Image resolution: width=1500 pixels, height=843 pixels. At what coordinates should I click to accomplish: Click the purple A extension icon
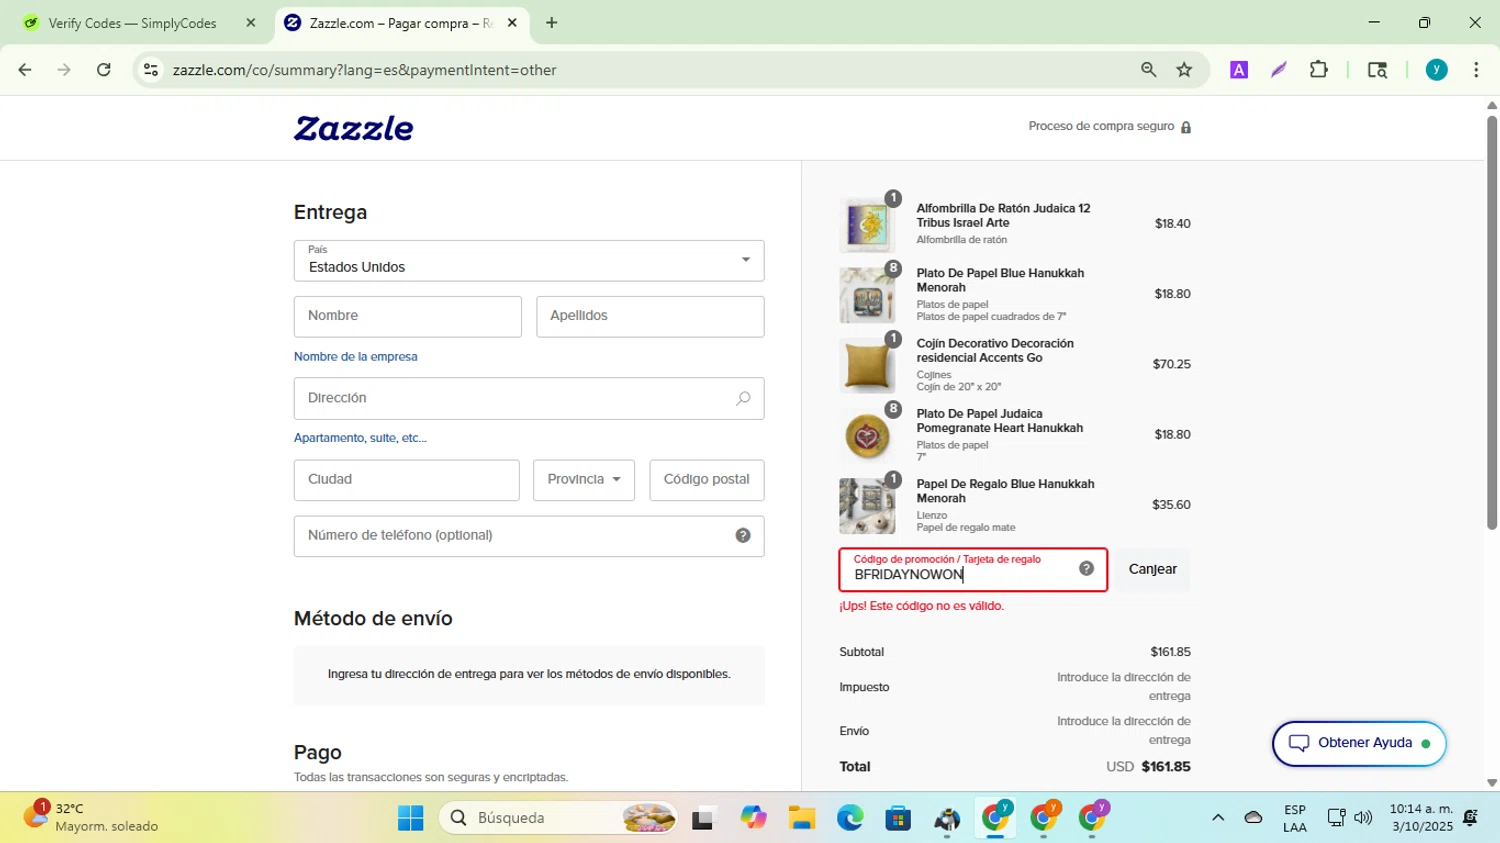tap(1239, 70)
